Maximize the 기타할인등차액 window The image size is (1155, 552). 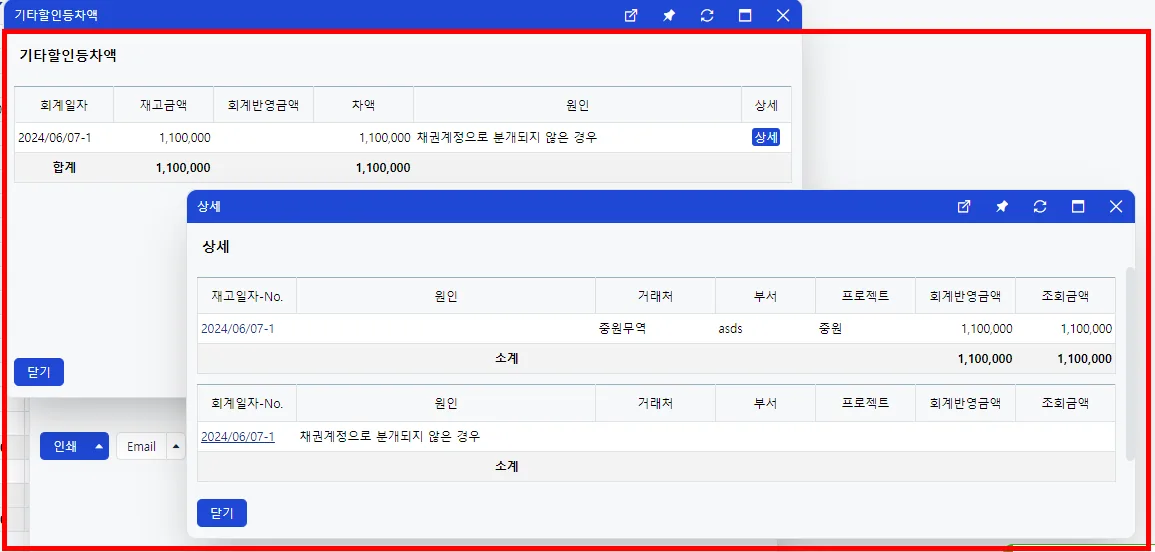745,15
